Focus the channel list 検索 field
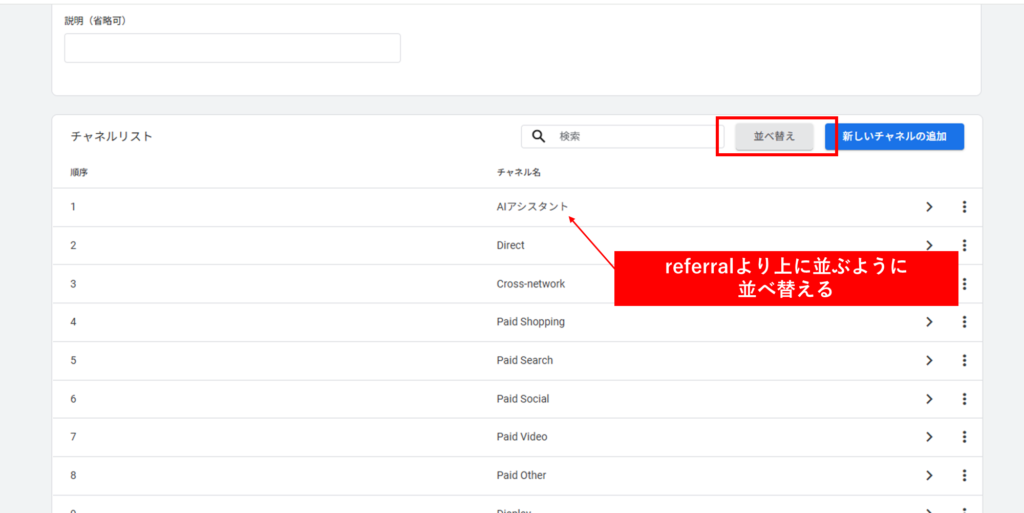Screen dimensions: 1024x513 coord(630,137)
